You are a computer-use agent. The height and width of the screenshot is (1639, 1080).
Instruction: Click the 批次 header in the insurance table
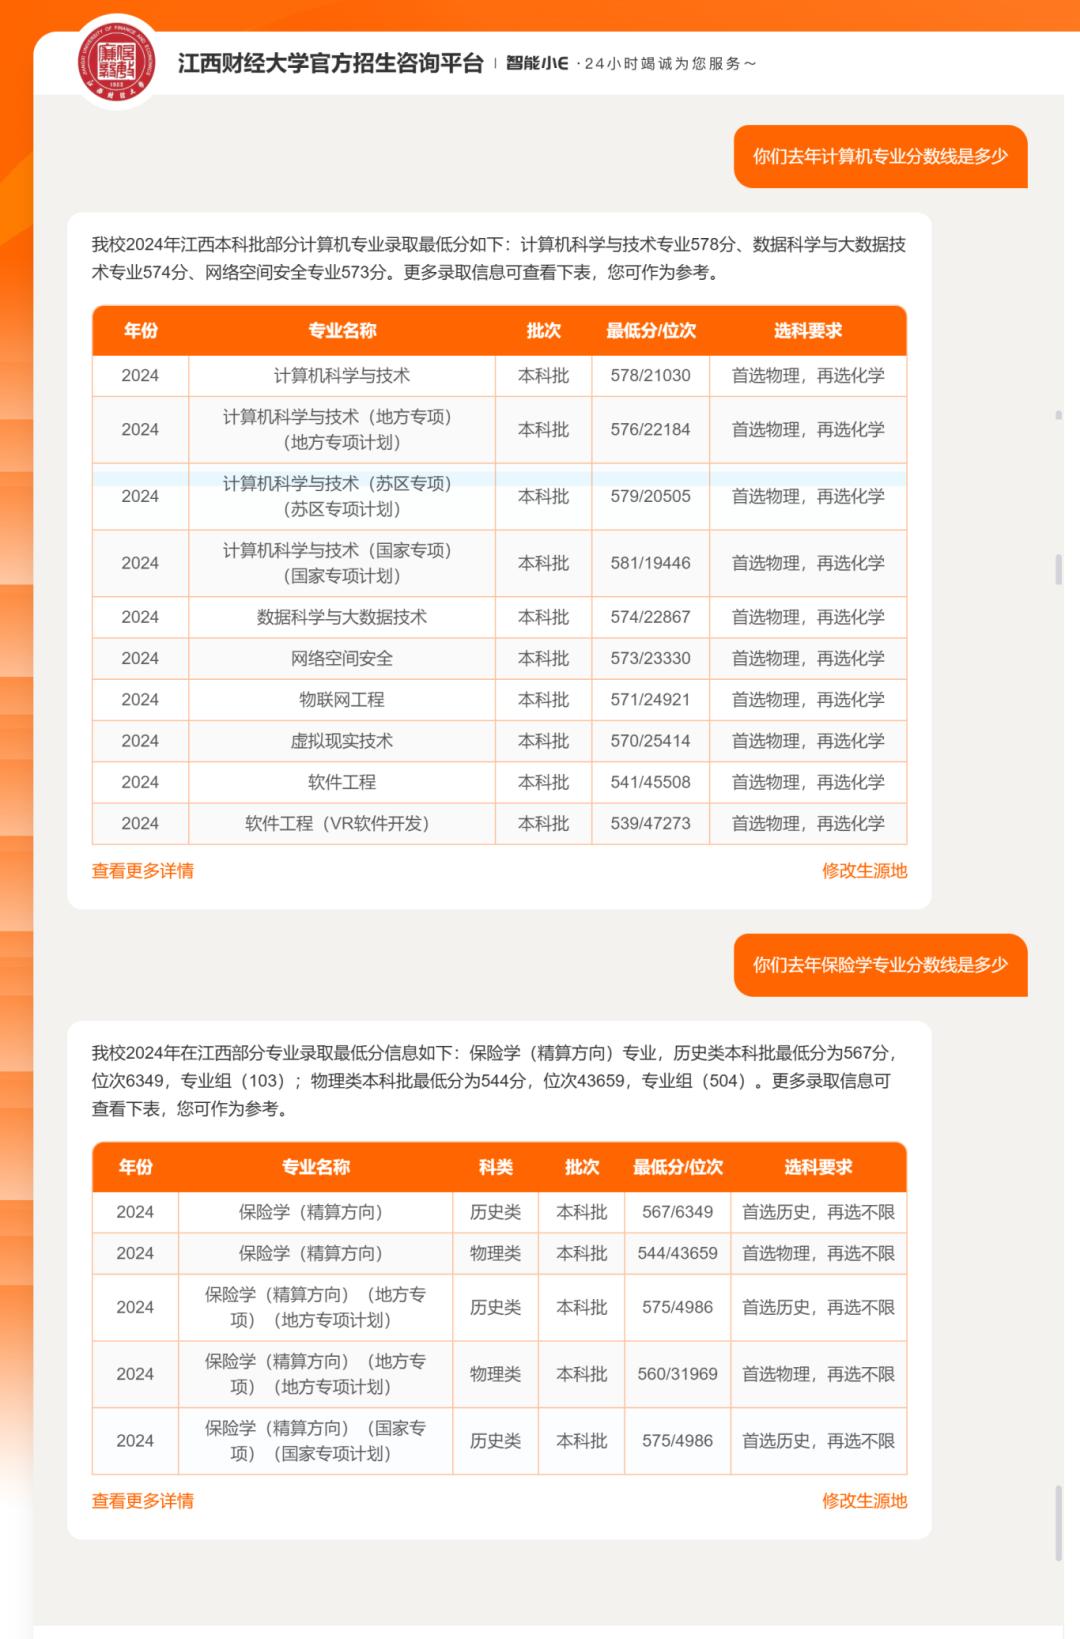click(x=582, y=1167)
